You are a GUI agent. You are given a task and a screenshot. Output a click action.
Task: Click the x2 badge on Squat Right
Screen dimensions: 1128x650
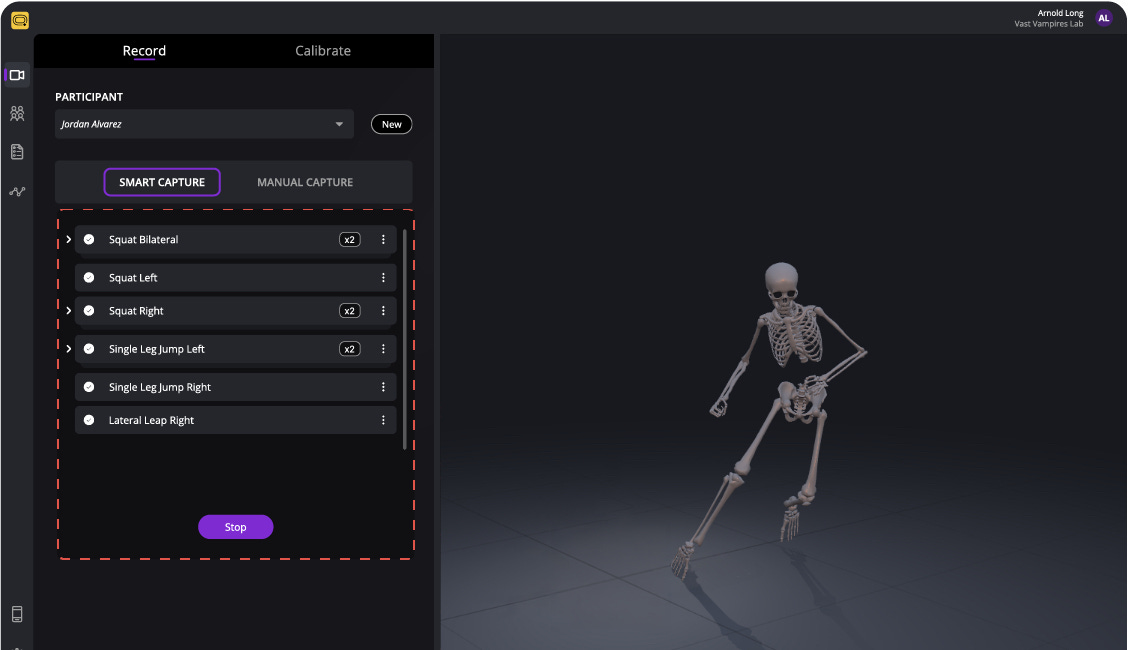[350, 311]
